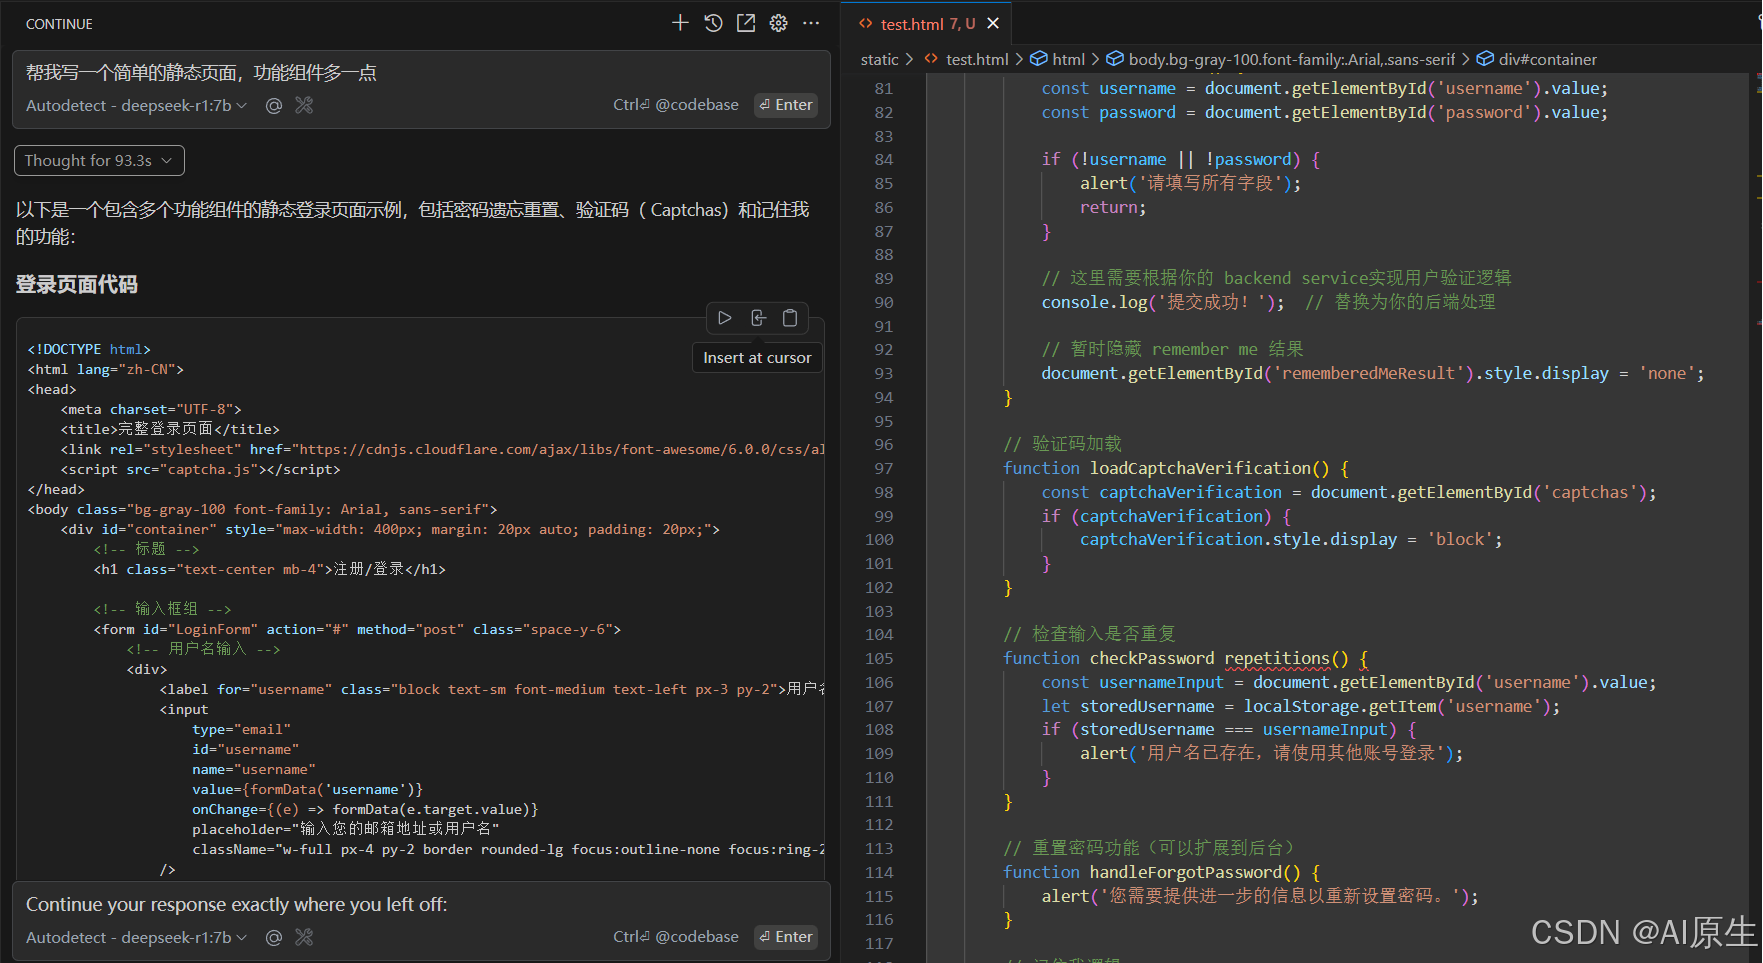Open more actions ellipsis menu
The image size is (1763, 963).
tap(811, 23)
